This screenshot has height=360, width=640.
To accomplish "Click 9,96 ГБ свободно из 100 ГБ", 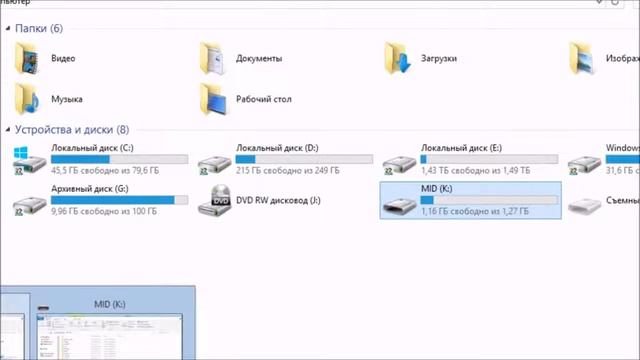I will [x=104, y=211].
